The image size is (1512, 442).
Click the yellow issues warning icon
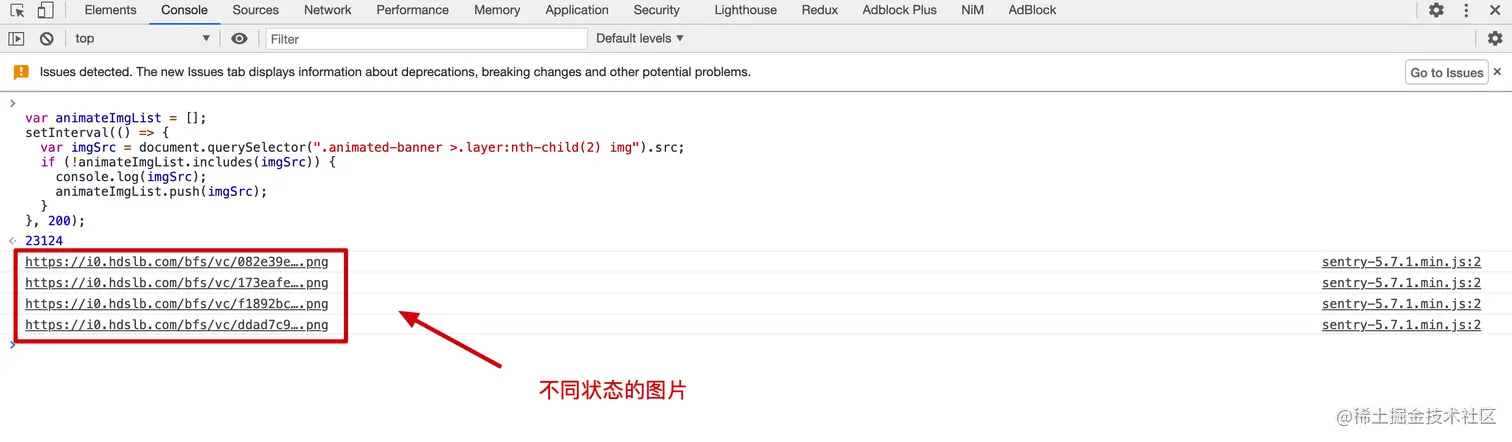[x=21, y=72]
